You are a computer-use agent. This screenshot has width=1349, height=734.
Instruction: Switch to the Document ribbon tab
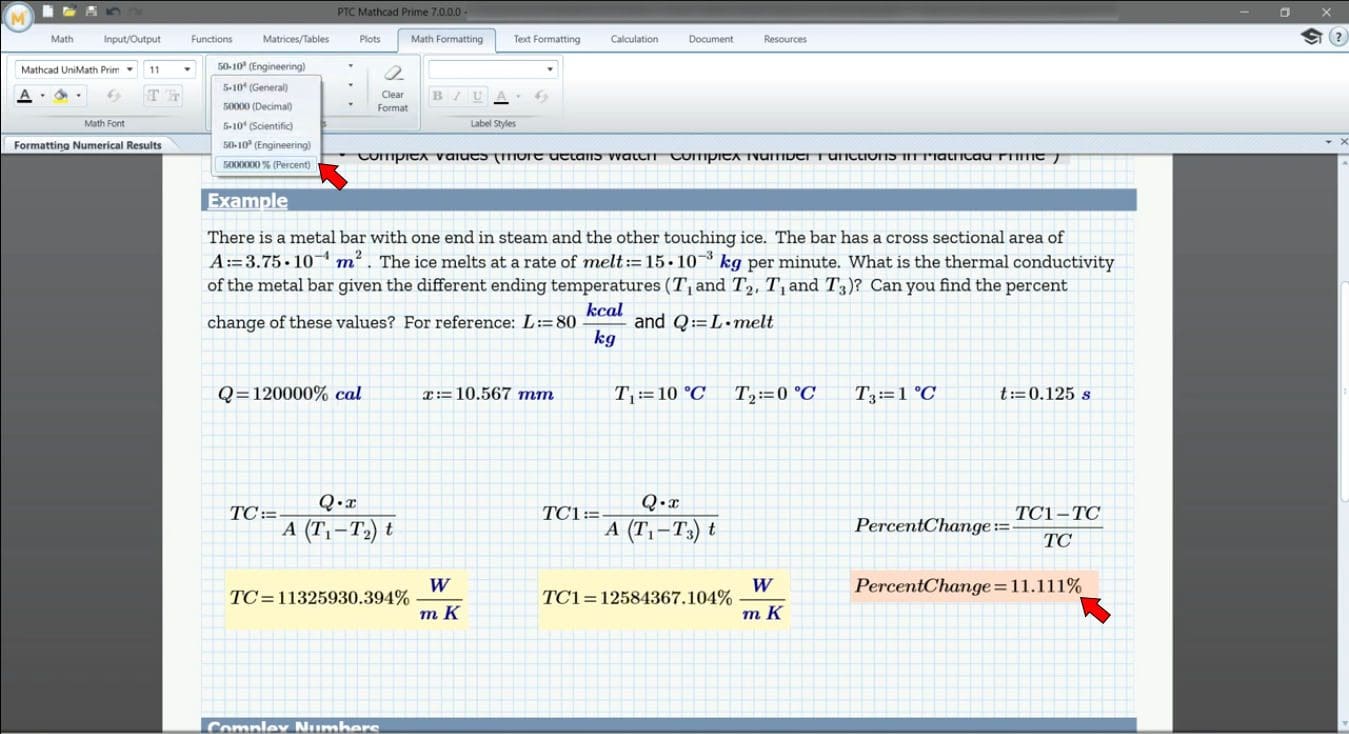tap(711, 39)
